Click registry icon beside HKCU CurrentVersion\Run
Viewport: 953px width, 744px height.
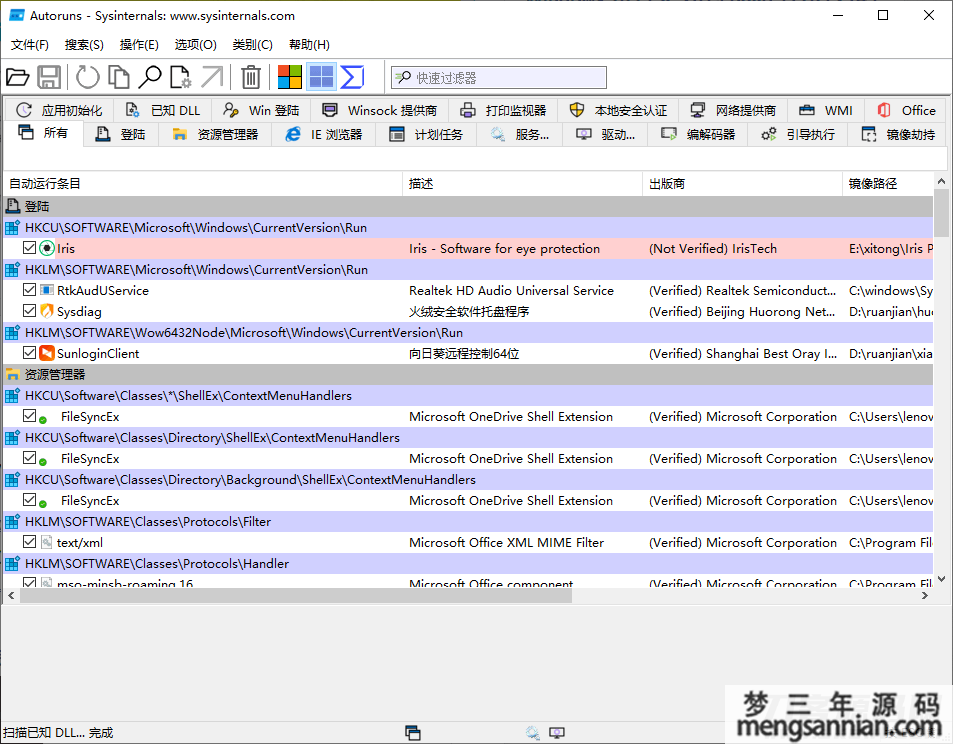(x=12, y=227)
